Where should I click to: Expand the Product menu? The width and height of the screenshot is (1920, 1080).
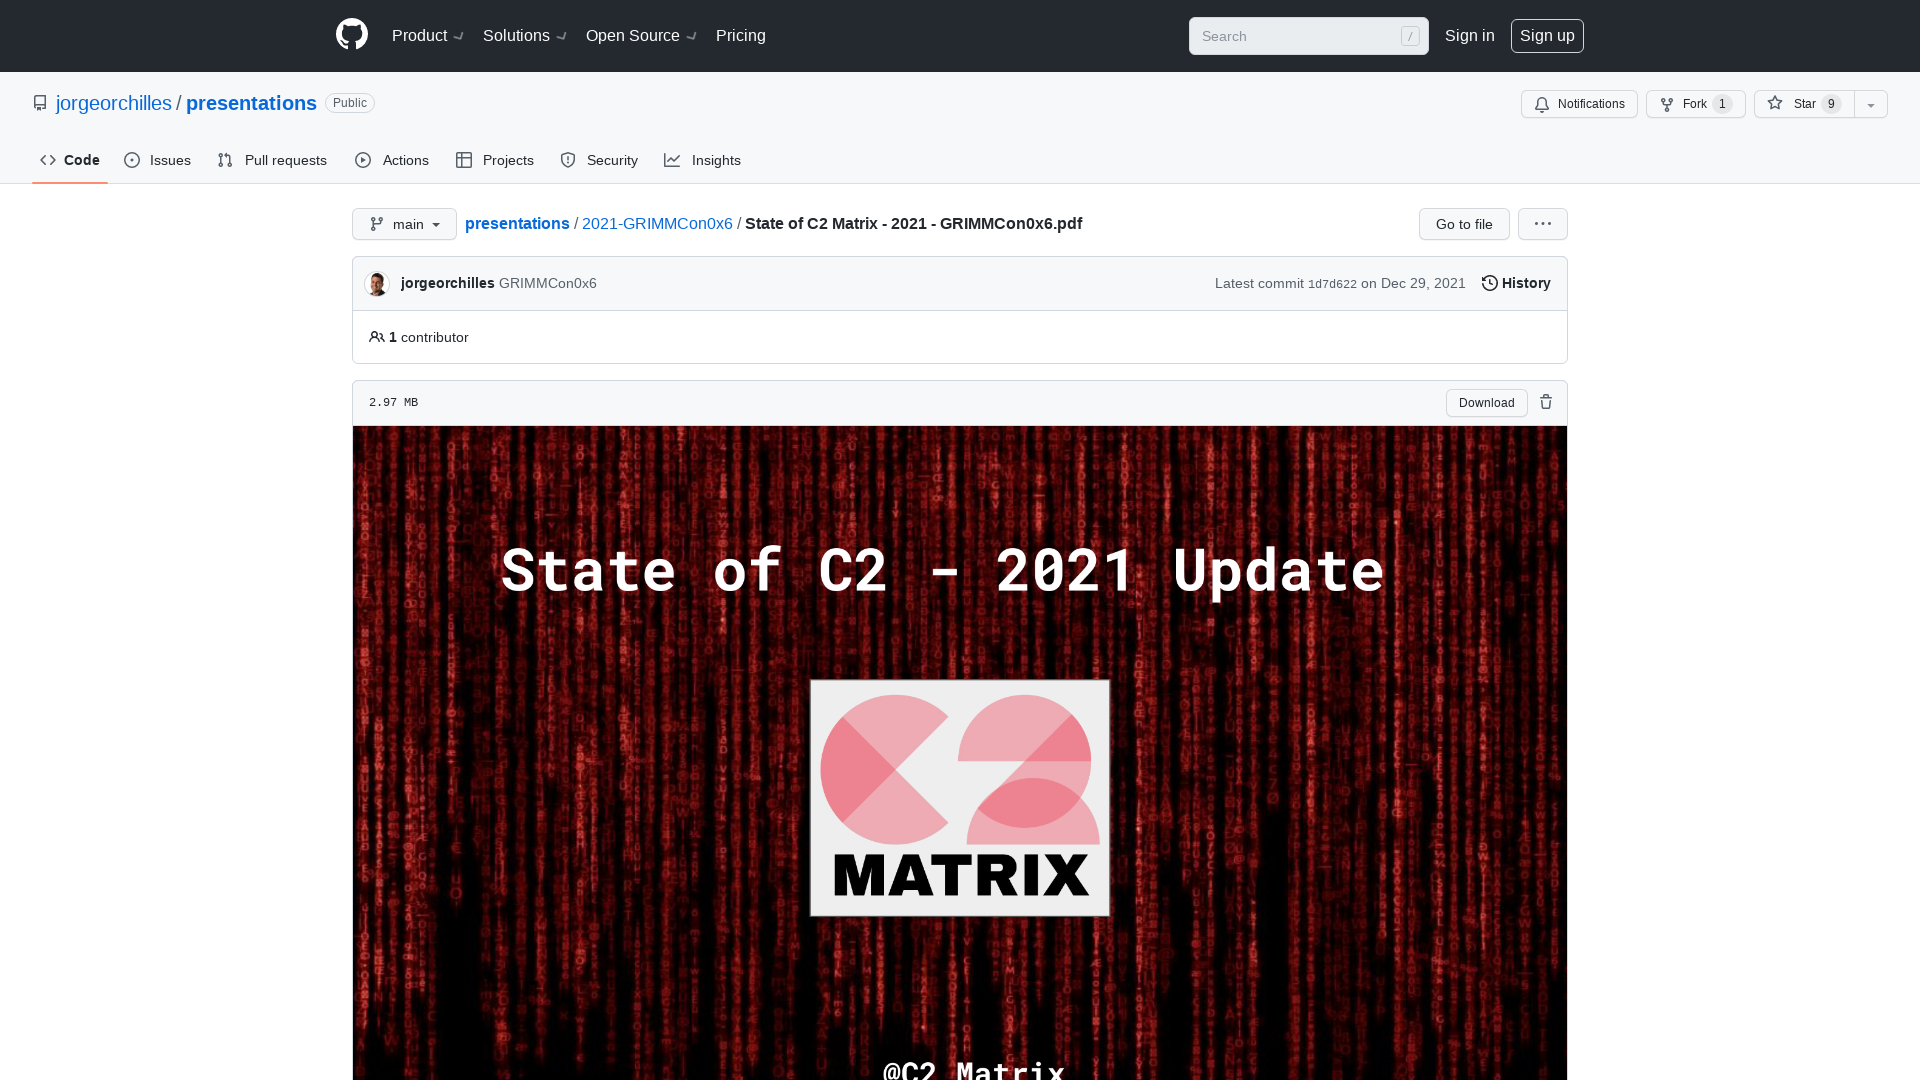428,35
